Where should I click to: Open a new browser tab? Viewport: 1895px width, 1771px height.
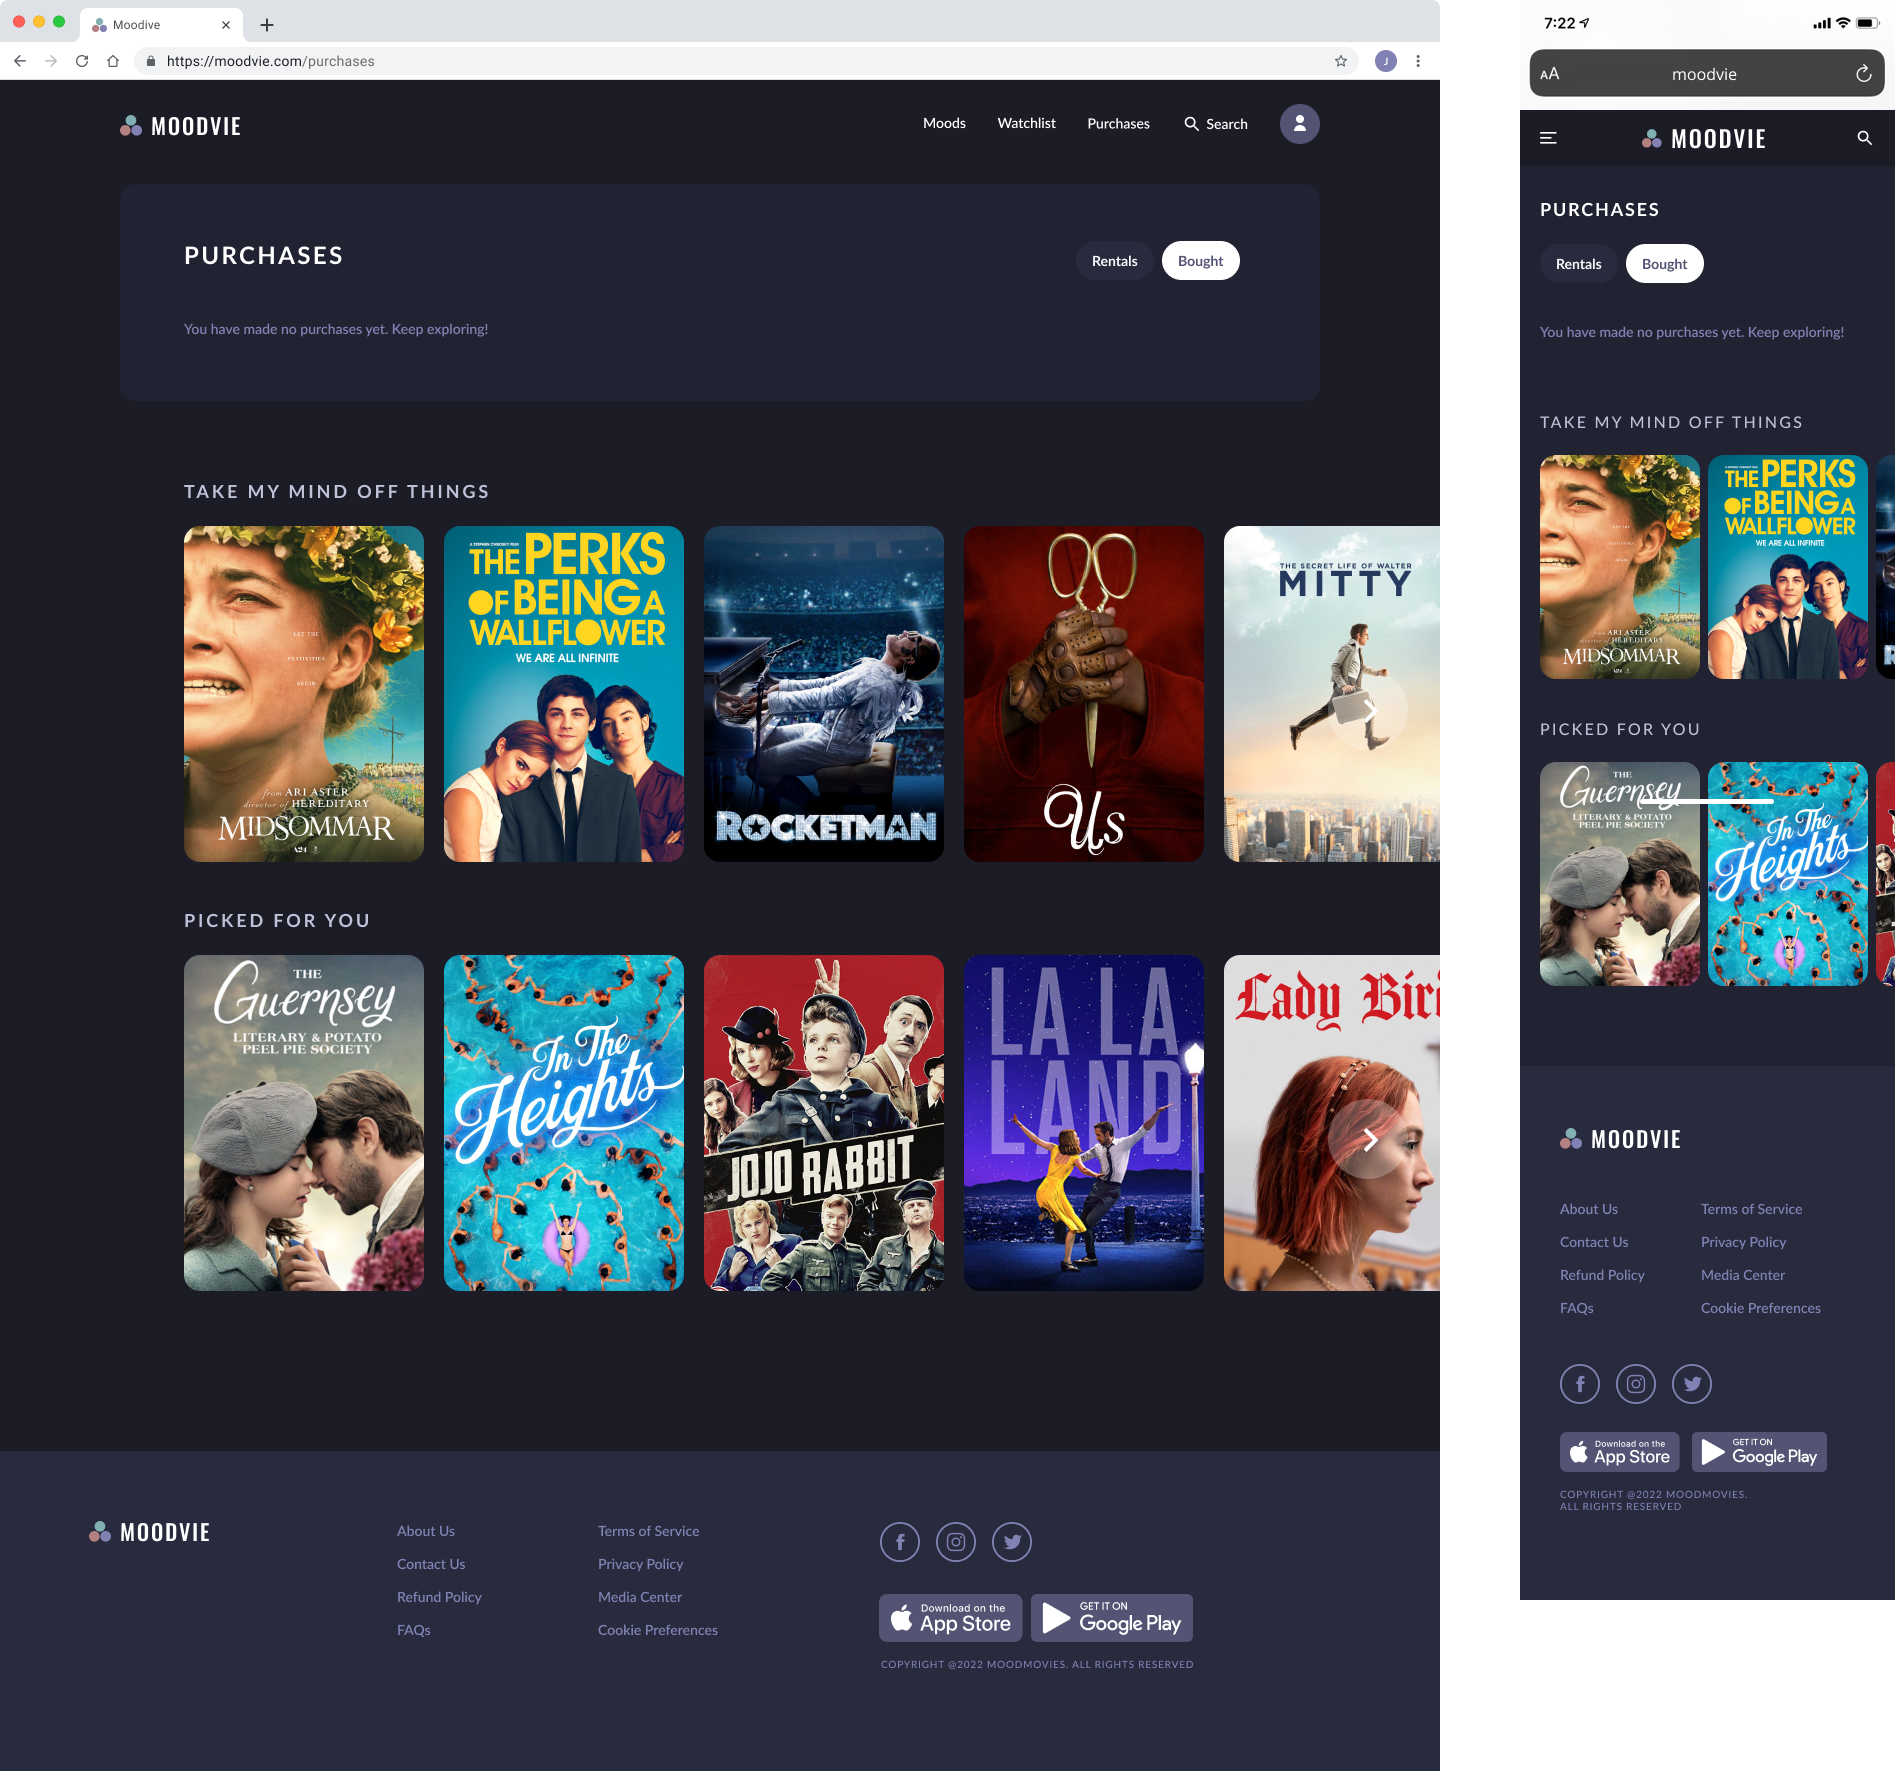click(267, 25)
